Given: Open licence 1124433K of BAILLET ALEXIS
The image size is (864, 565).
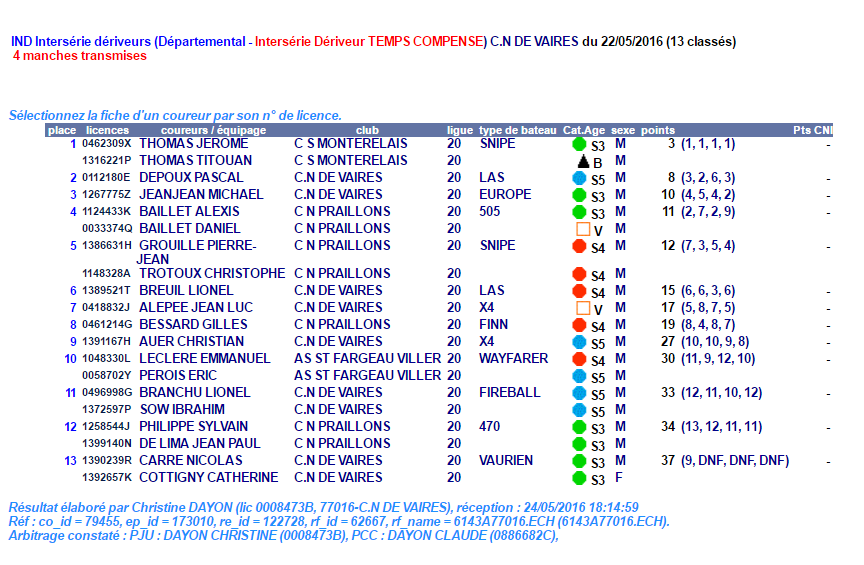Looking at the screenshot, I should click(107, 212).
